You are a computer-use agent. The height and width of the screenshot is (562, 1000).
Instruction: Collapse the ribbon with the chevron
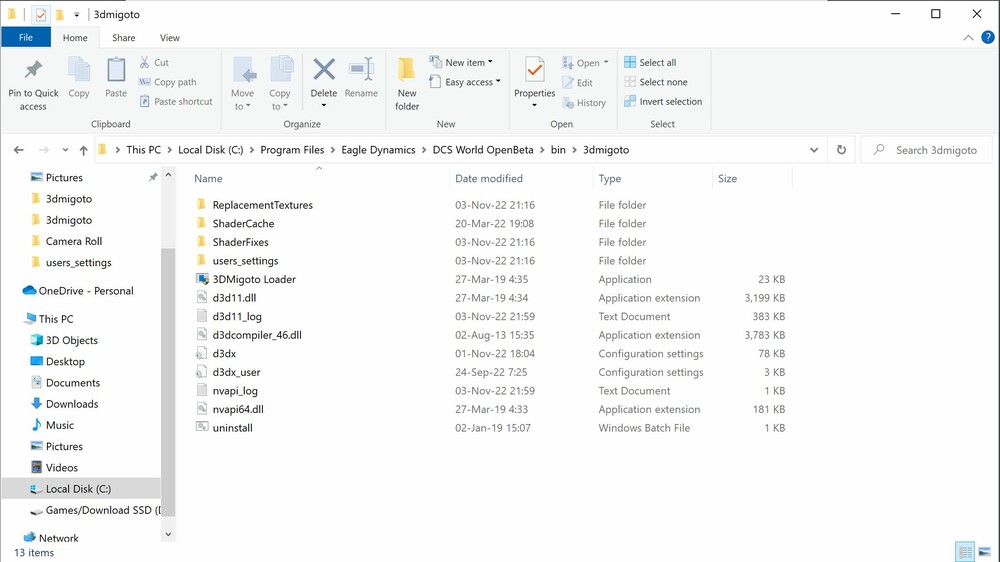point(968,38)
